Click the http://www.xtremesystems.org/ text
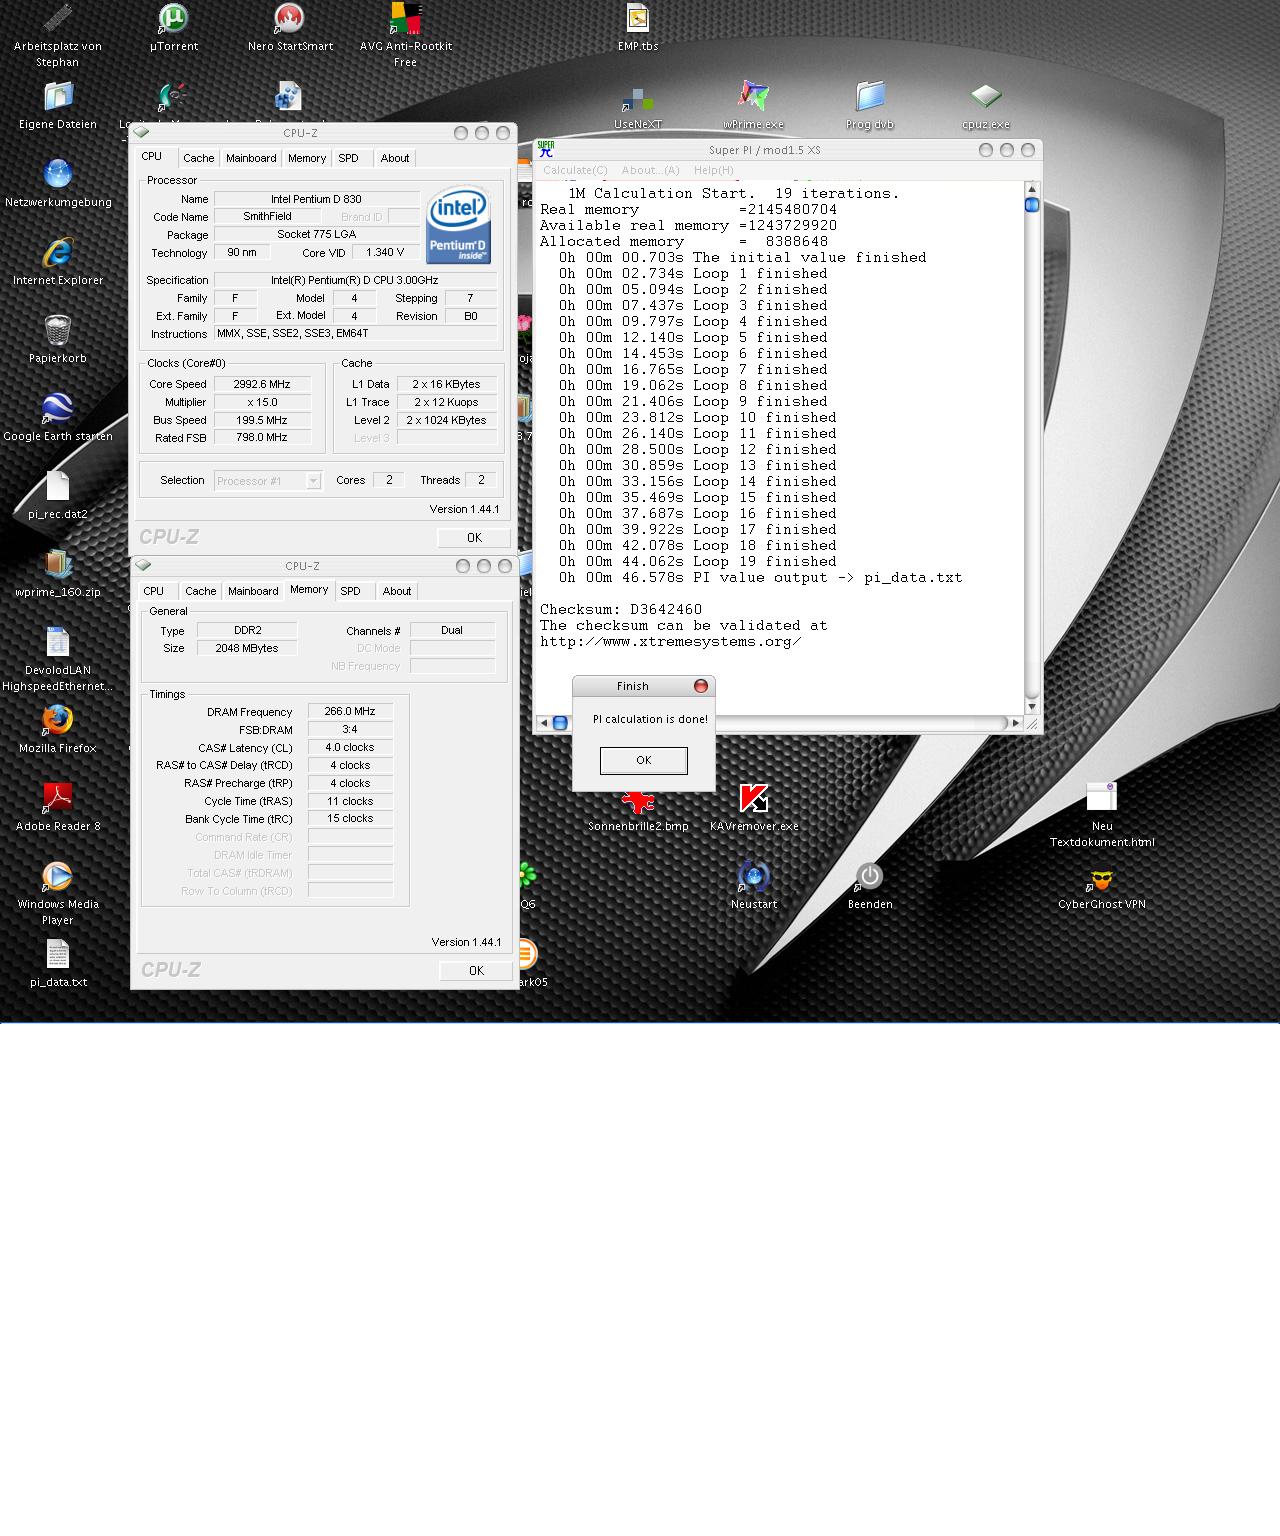Viewport: 1280px width, 1536px height. [670, 642]
